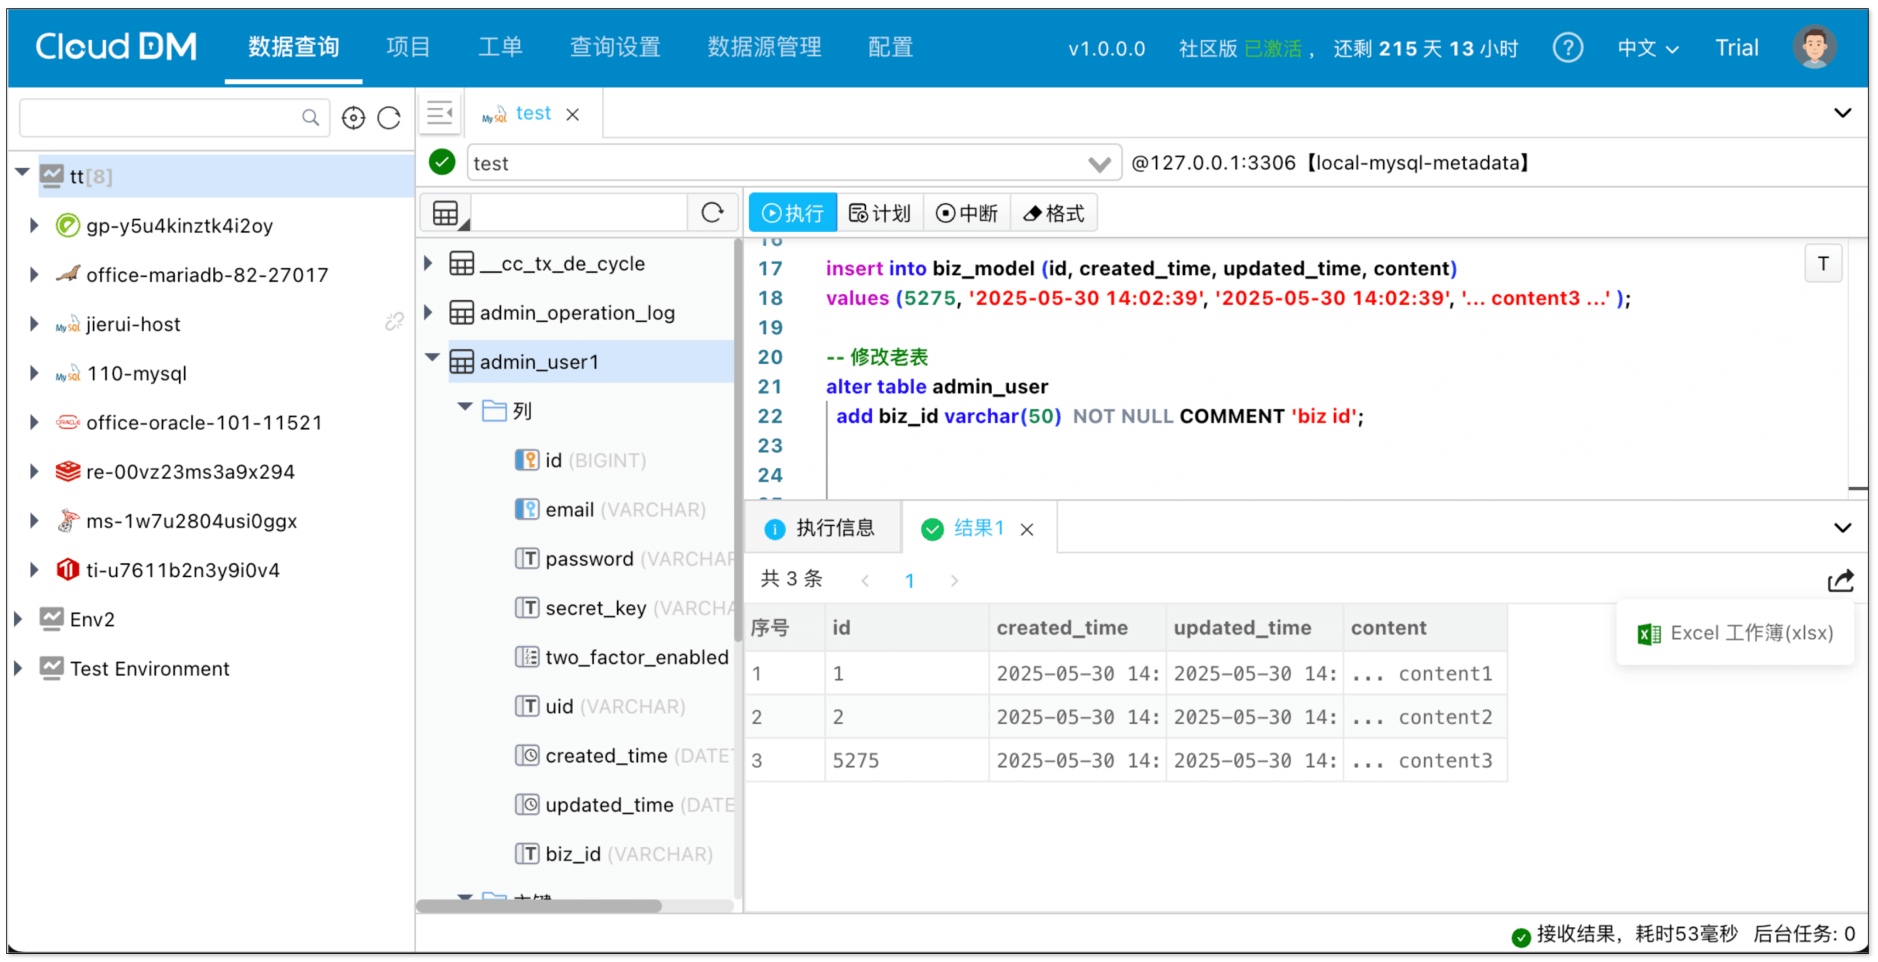Refresh the data source tree

coord(389,118)
